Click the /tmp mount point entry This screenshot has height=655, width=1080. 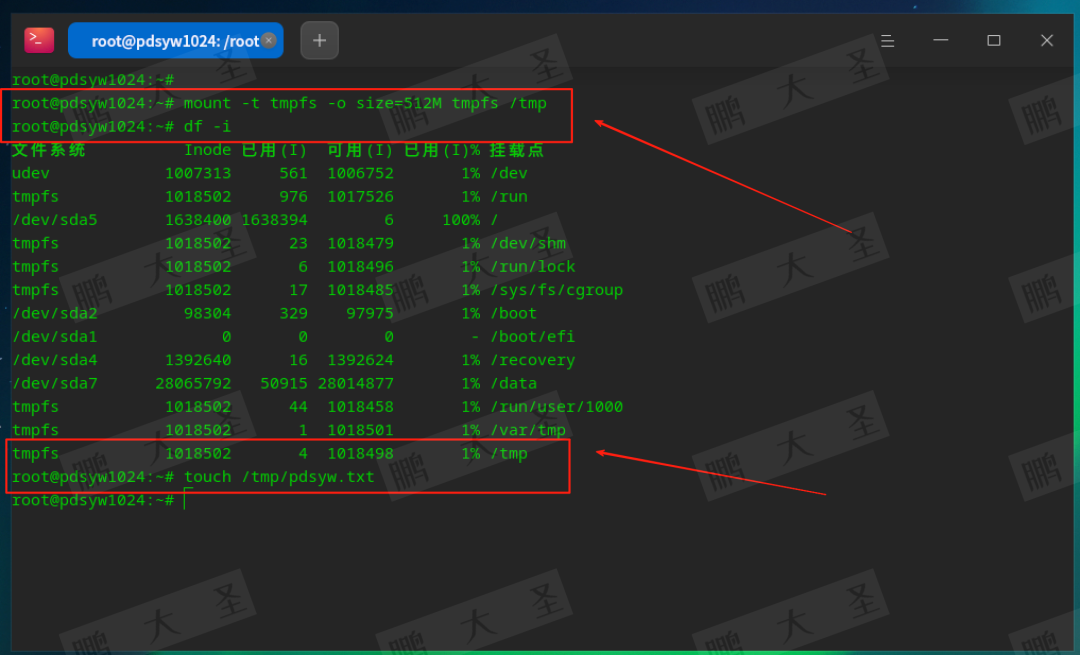(x=509, y=454)
